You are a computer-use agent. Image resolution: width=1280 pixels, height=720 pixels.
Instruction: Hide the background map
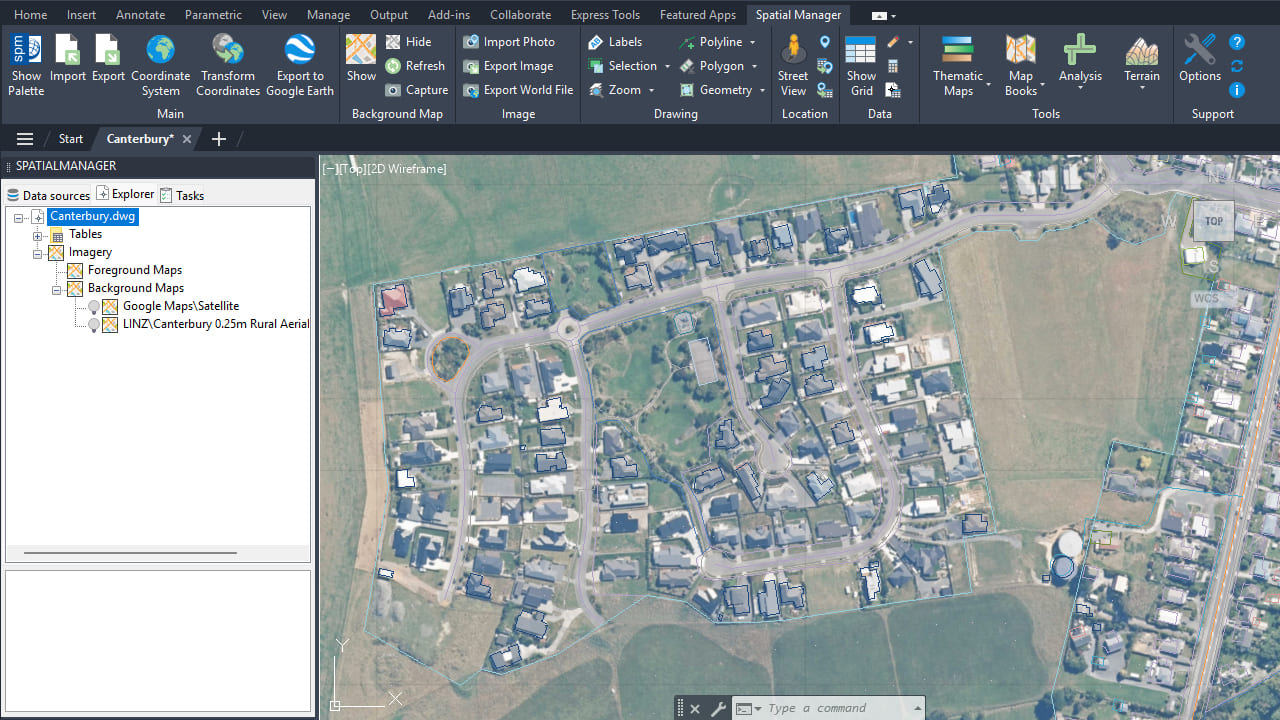coord(409,42)
